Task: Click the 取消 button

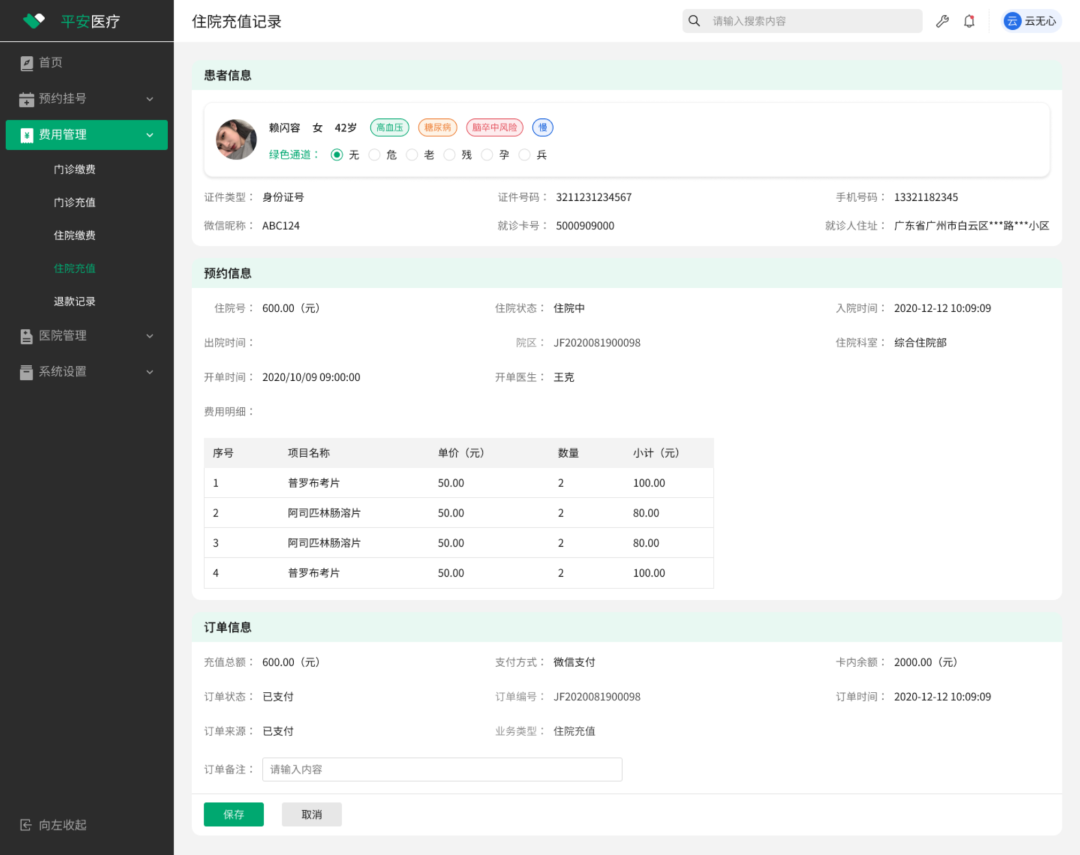Action: pos(312,815)
